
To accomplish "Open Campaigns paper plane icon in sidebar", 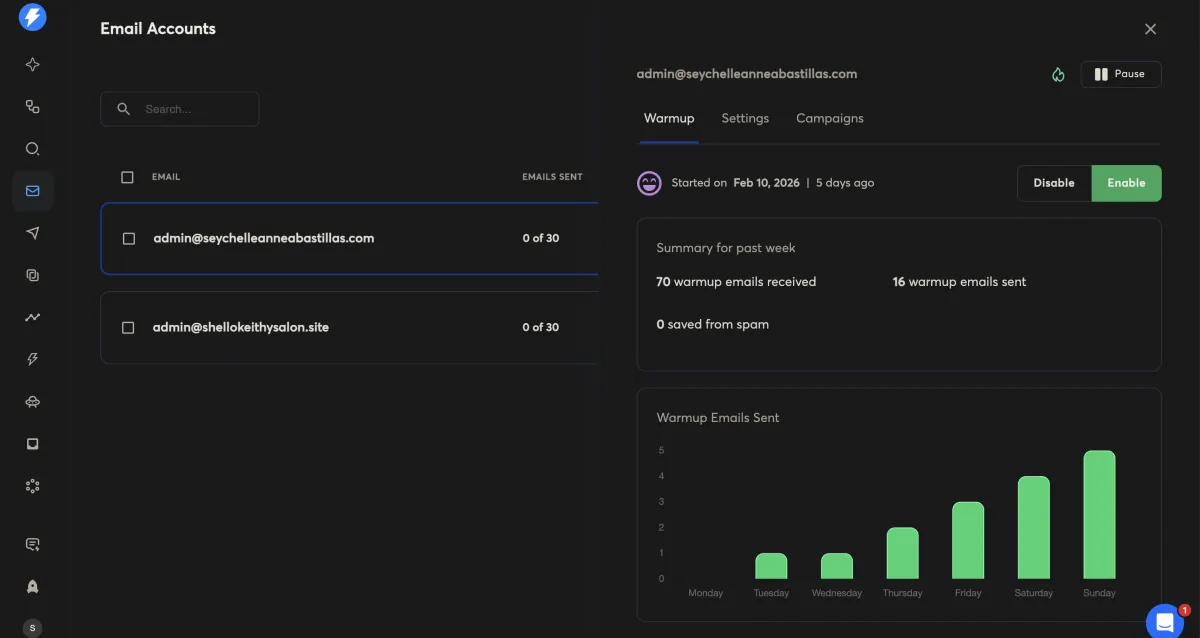I will pyautogui.click(x=33, y=233).
